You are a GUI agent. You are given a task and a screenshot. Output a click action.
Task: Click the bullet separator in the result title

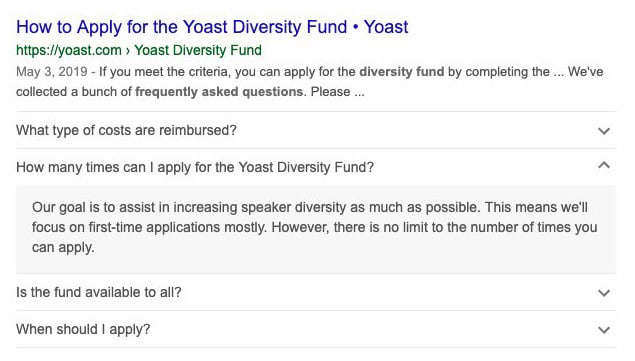pyautogui.click(x=356, y=28)
